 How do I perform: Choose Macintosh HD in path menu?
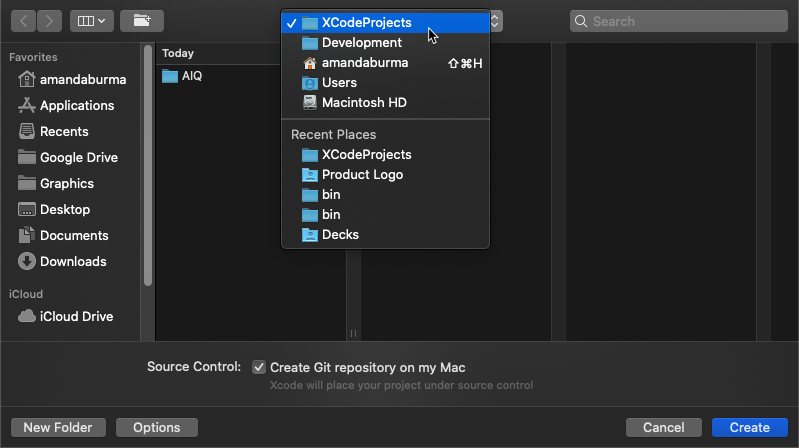point(385,102)
